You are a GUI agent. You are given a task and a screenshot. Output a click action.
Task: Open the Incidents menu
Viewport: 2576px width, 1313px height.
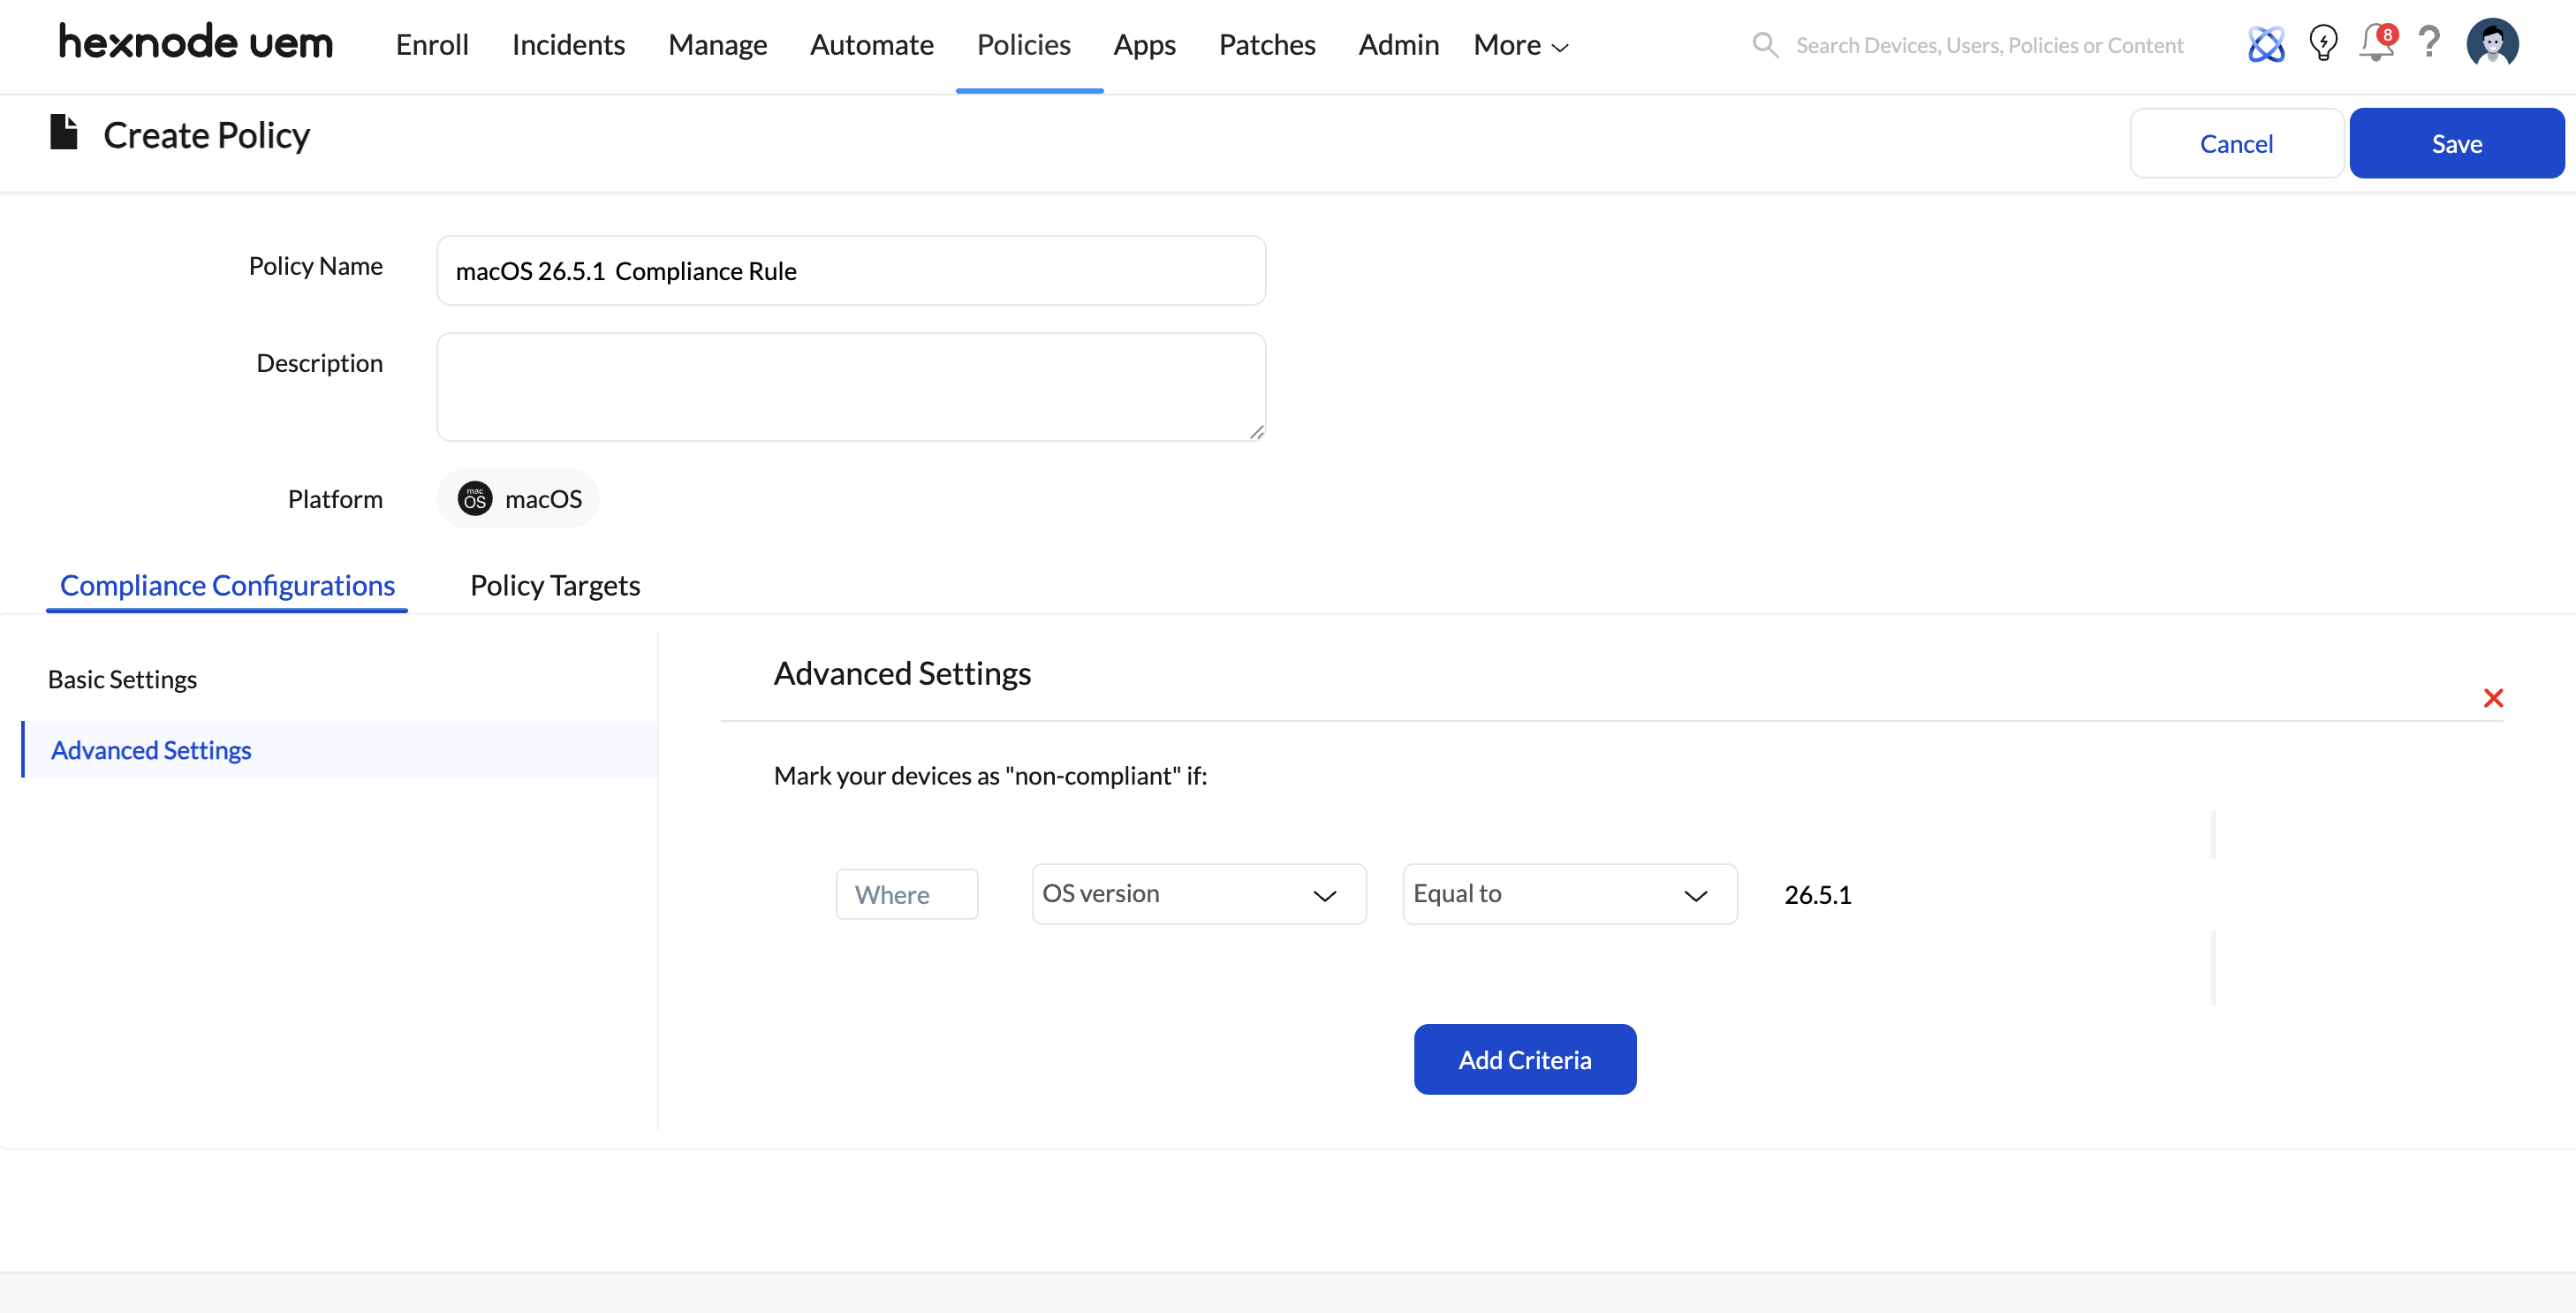click(x=568, y=45)
